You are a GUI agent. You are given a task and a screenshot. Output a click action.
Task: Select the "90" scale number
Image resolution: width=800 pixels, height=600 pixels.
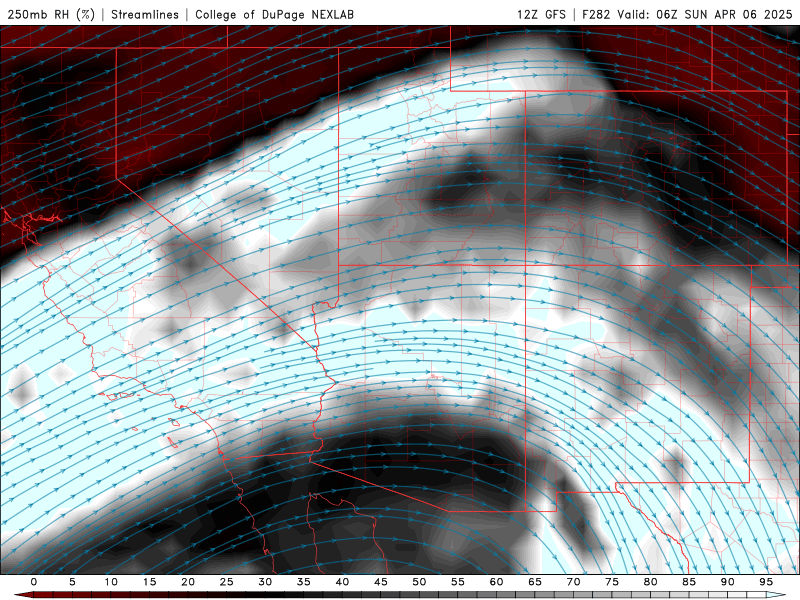[x=727, y=582]
